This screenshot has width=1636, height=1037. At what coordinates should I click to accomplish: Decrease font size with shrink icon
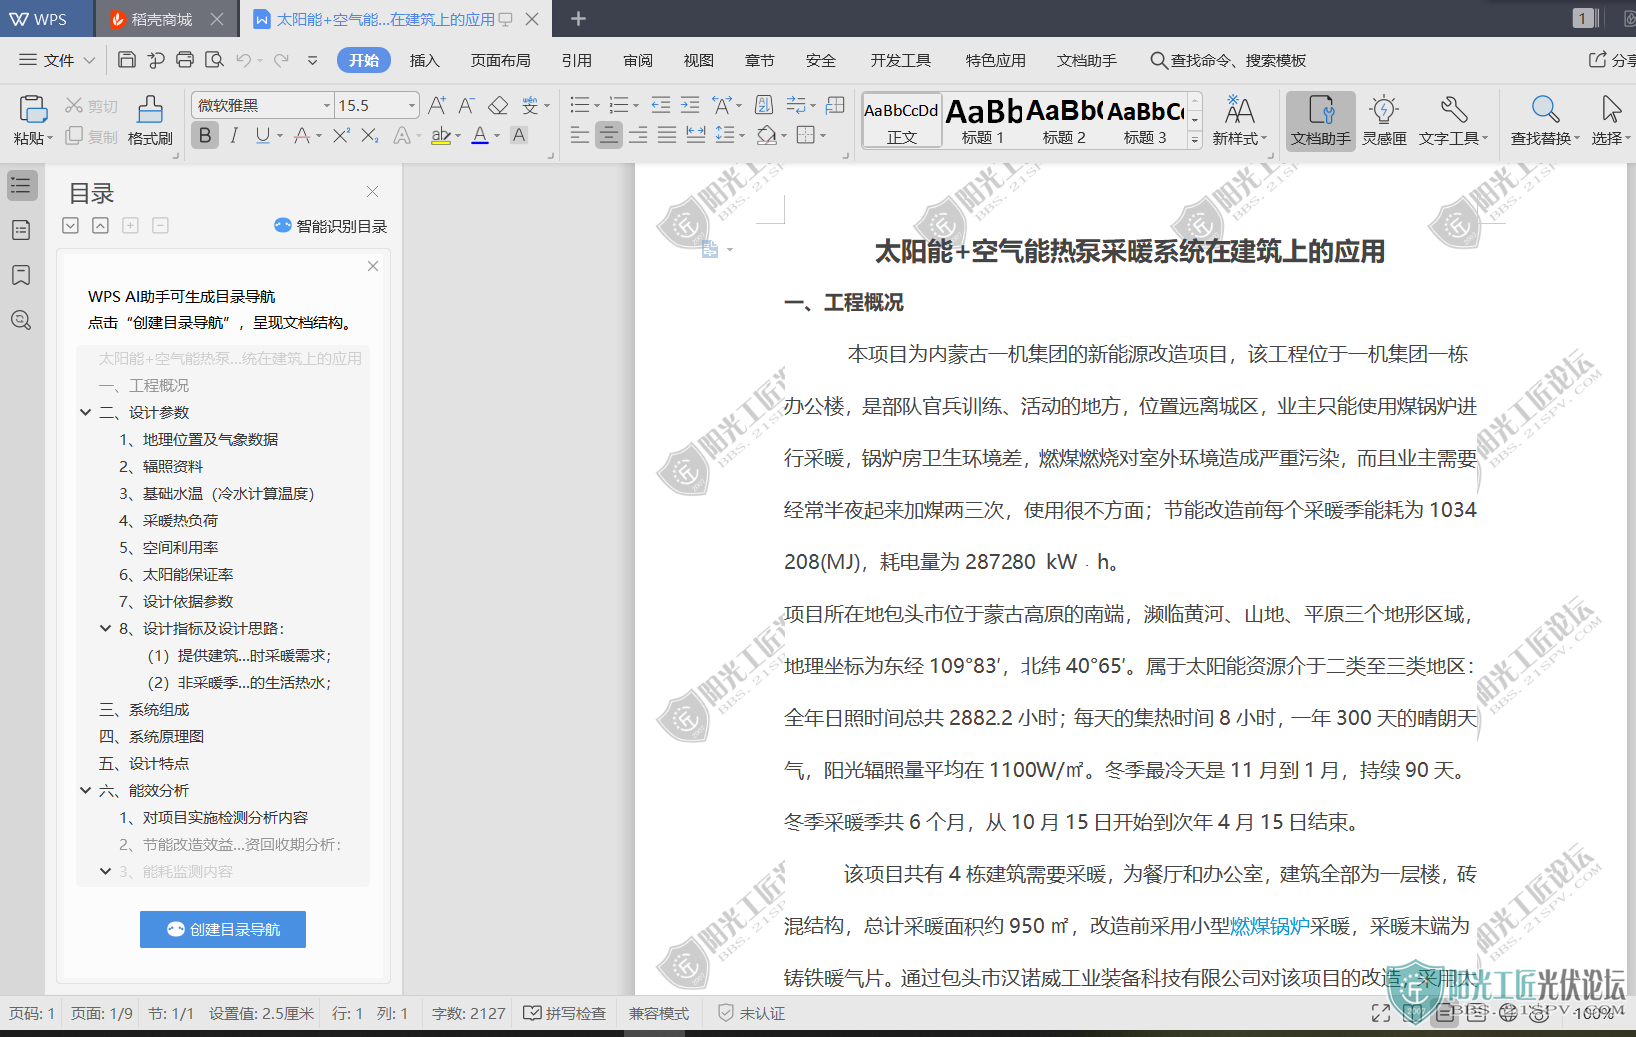(467, 105)
